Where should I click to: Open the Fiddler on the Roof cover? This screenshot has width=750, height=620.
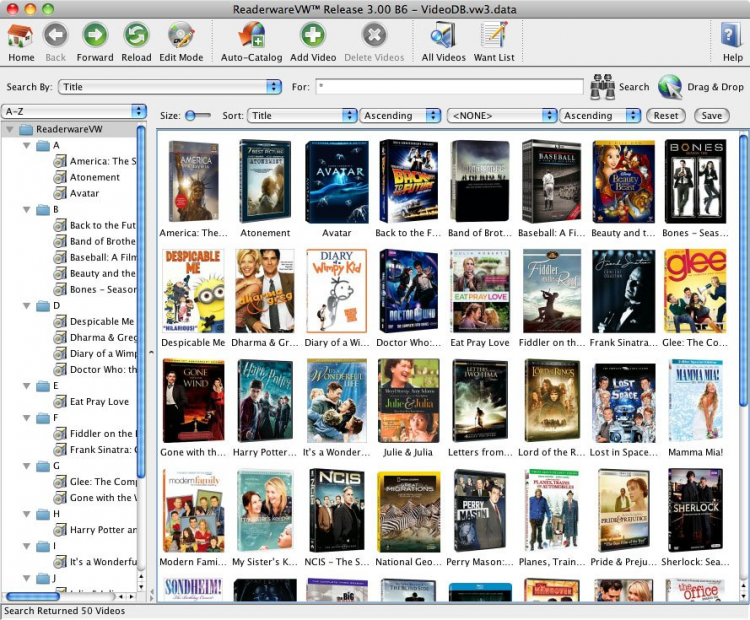552,291
